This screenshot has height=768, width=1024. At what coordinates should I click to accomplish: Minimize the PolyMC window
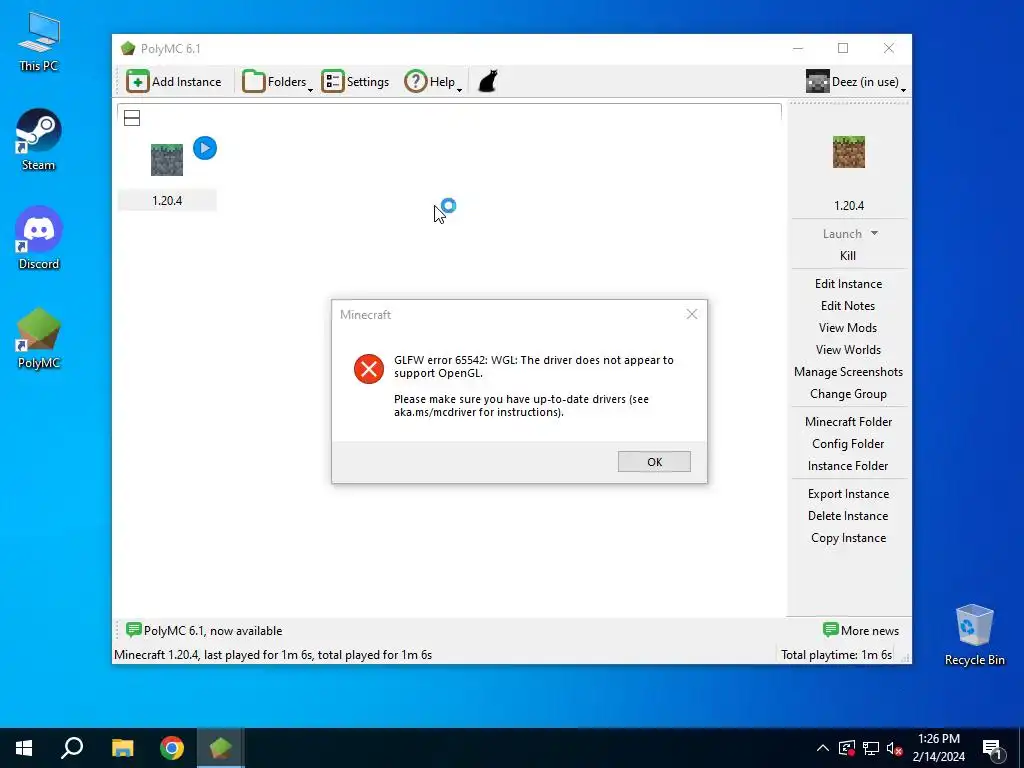pos(798,48)
